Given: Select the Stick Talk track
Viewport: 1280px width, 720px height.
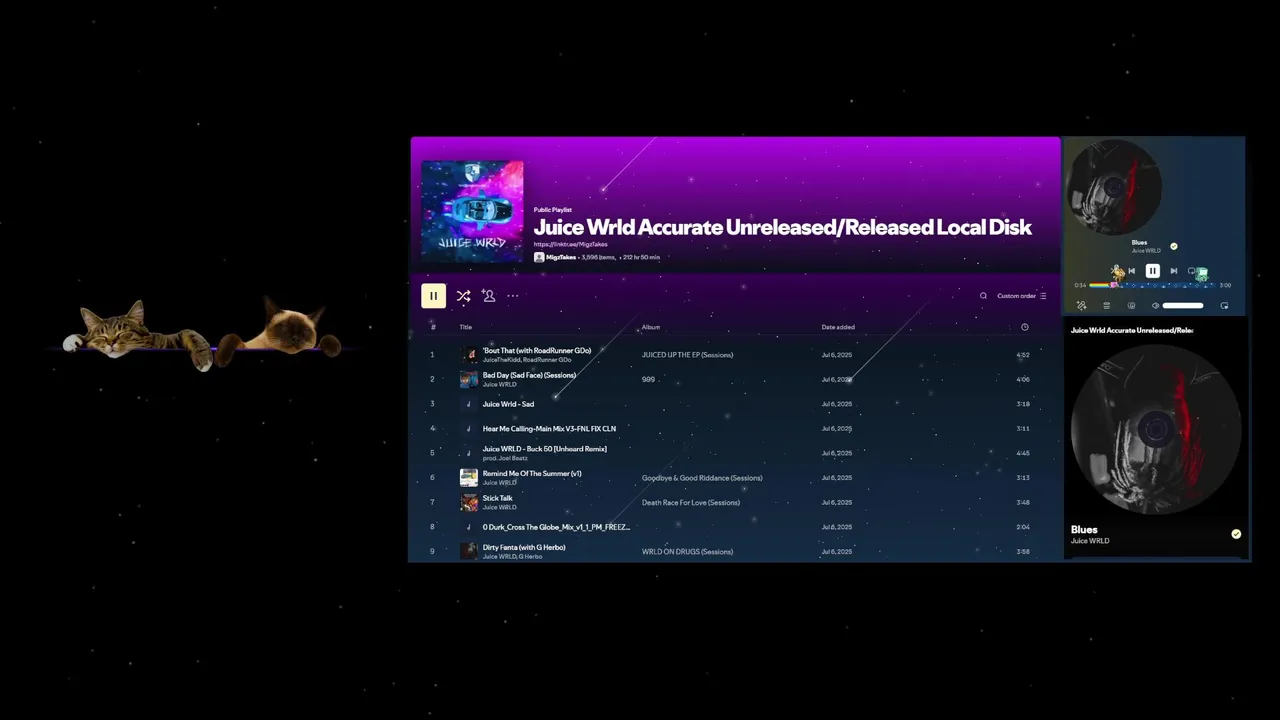Looking at the screenshot, I should click(x=497, y=498).
